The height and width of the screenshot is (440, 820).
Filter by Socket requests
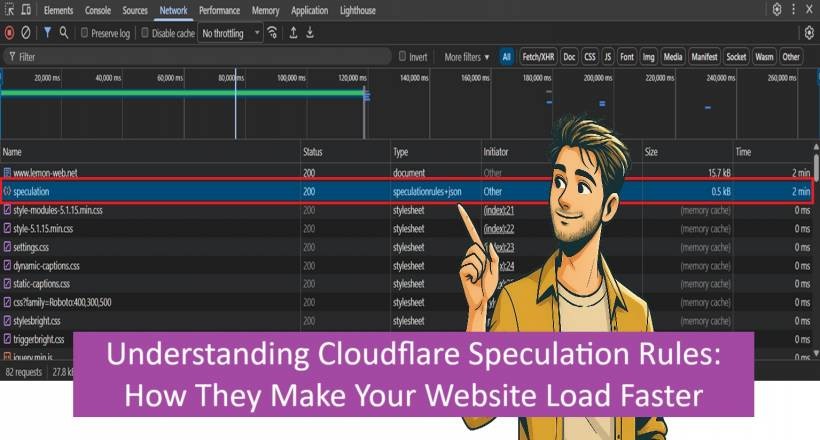(736, 57)
